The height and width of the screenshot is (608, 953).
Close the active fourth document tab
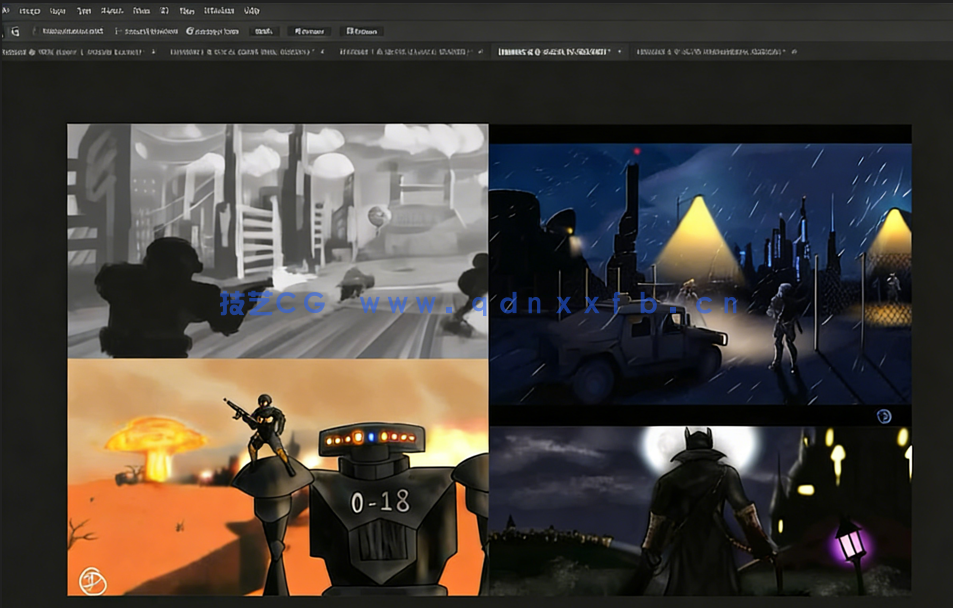pos(620,51)
